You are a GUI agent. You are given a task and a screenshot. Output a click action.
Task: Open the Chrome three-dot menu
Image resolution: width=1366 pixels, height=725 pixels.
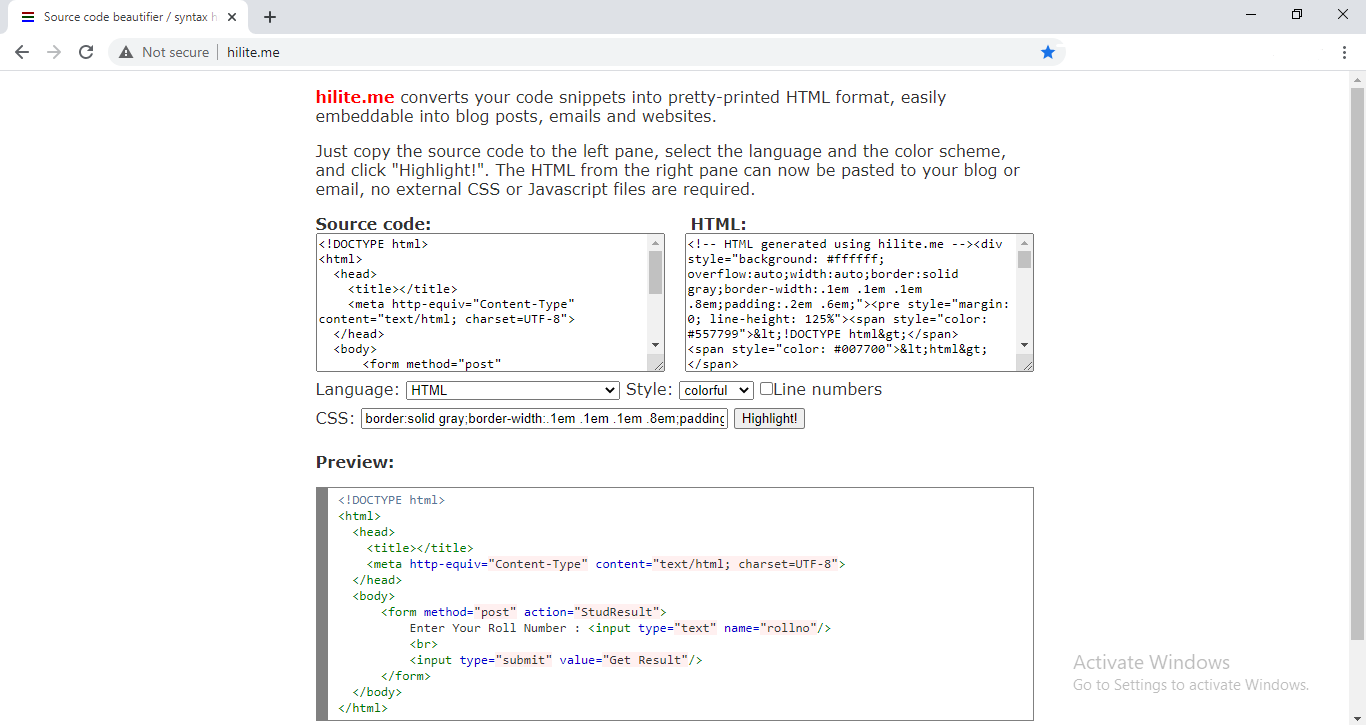pyautogui.click(x=1345, y=51)
